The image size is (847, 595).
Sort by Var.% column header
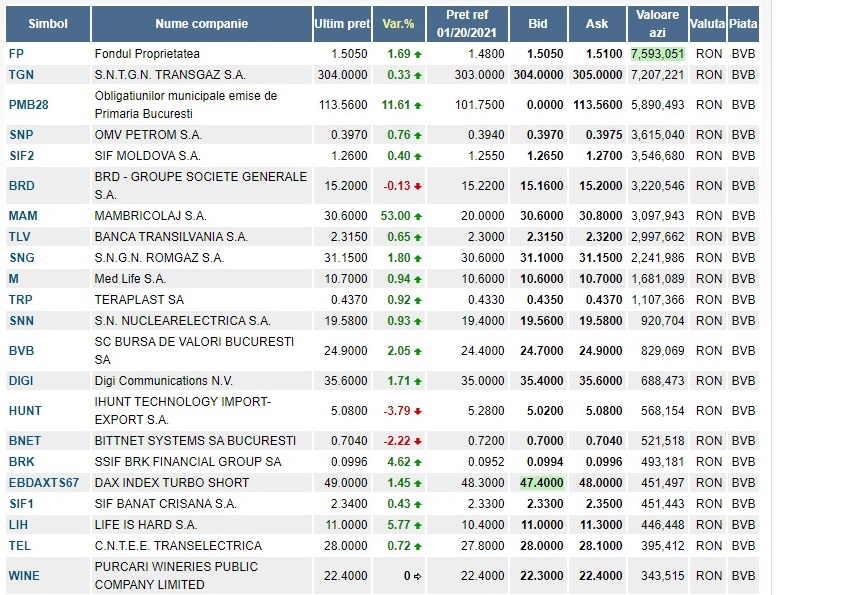pyautogui.click(x=399, y=24)
